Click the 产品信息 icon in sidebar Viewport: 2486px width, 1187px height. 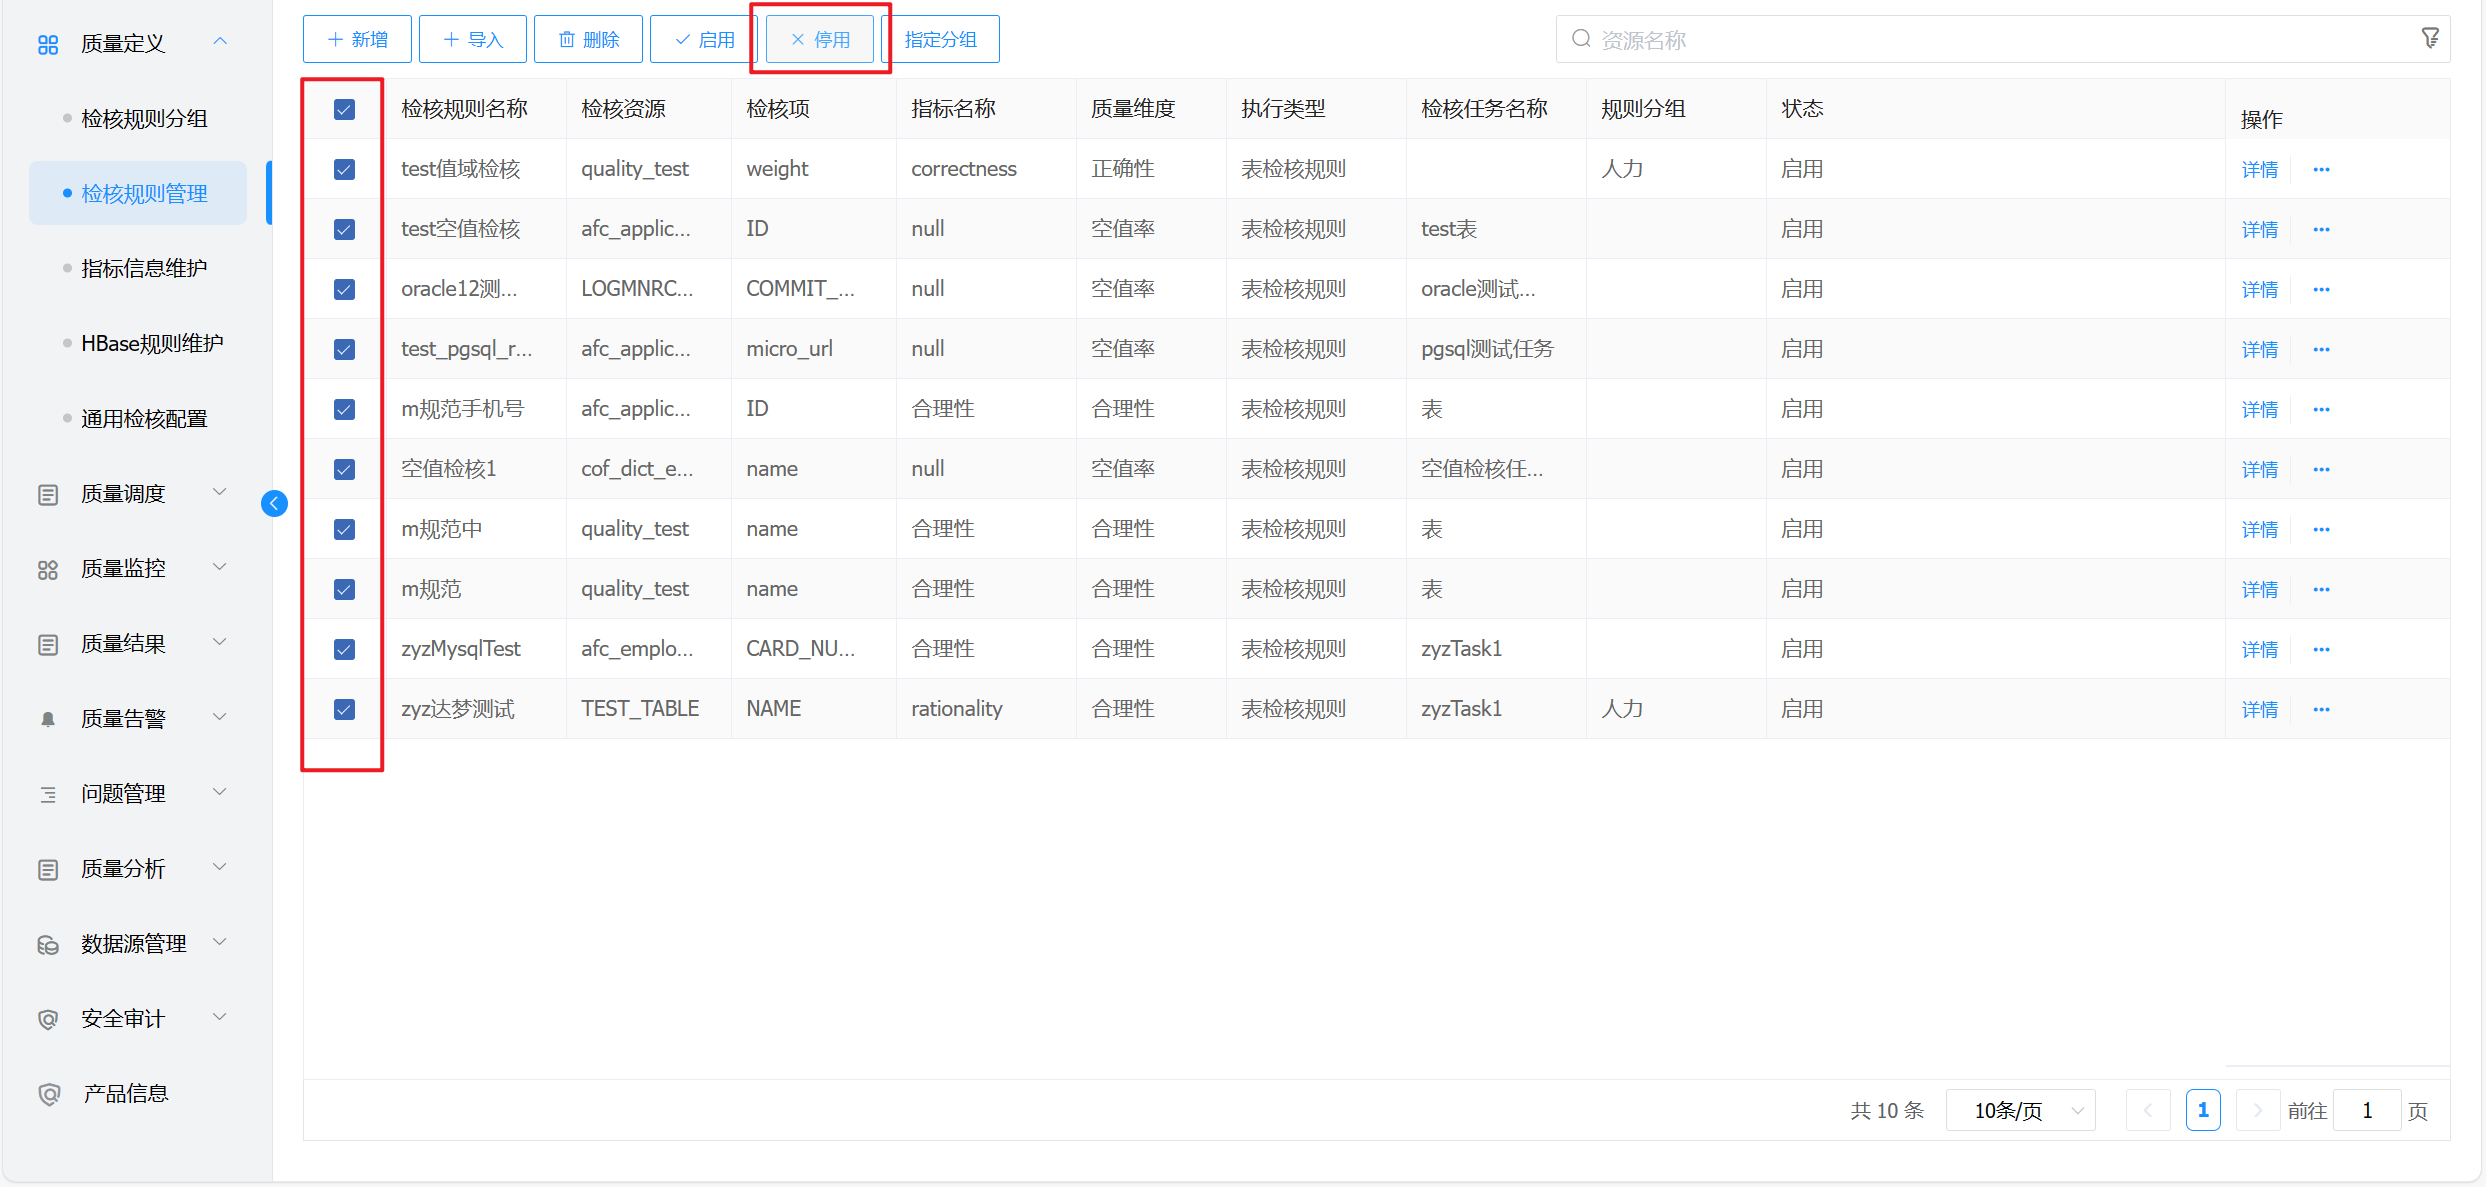click(48, 1094)
